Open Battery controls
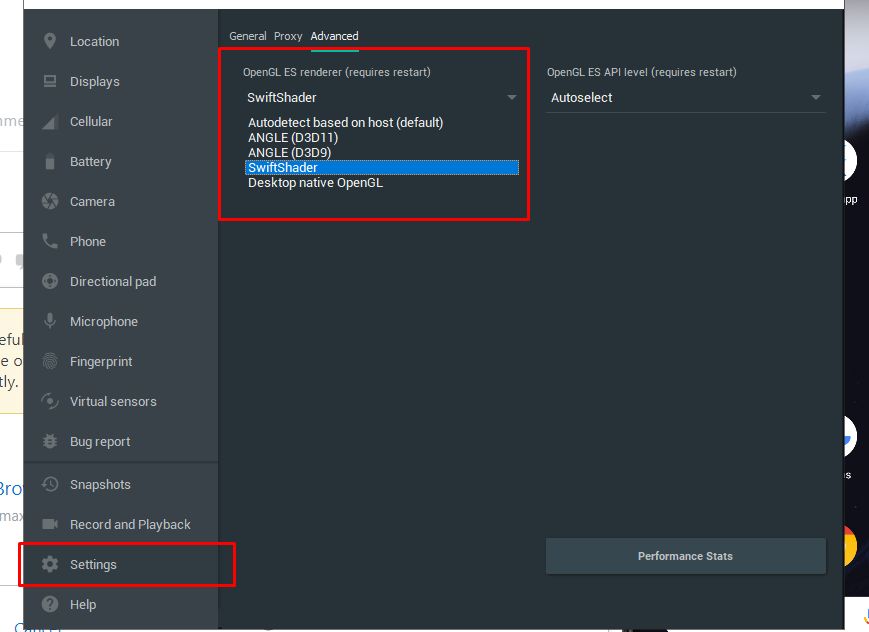This screenshot has height=632, width=869. (x=121, y=161)
